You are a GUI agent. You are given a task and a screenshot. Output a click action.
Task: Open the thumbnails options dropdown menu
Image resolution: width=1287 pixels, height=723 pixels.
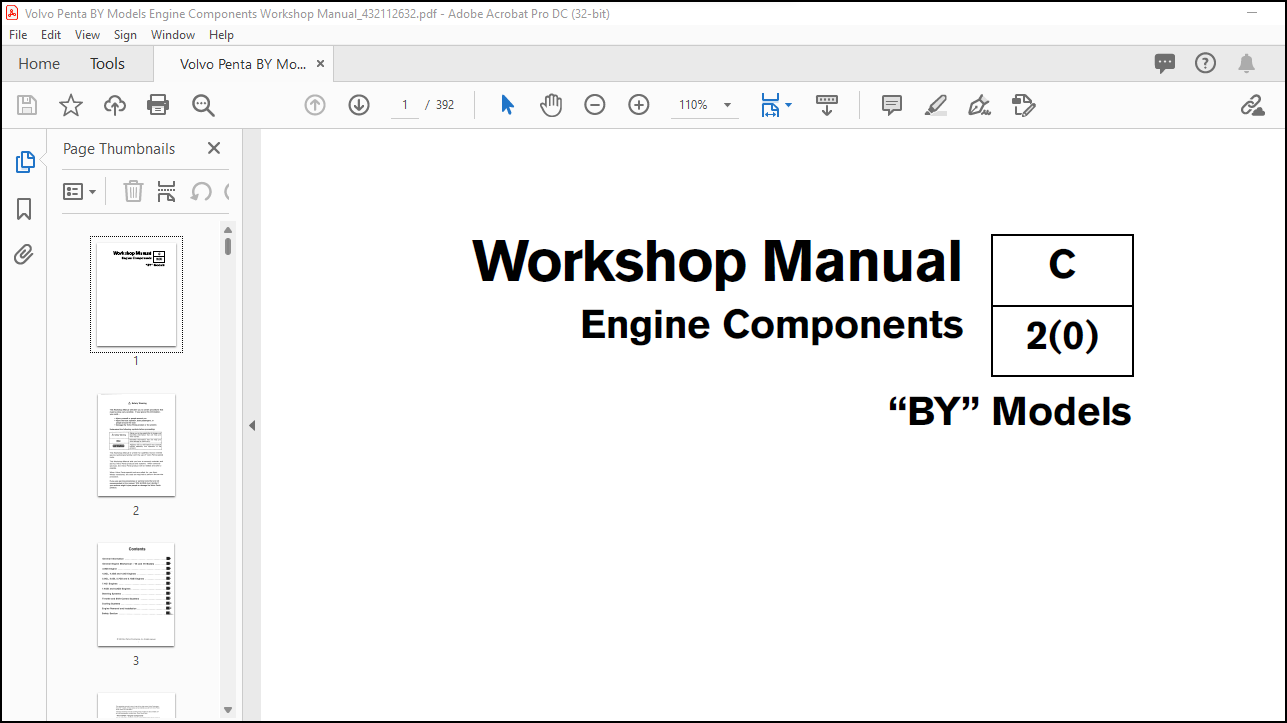[80, 191]
